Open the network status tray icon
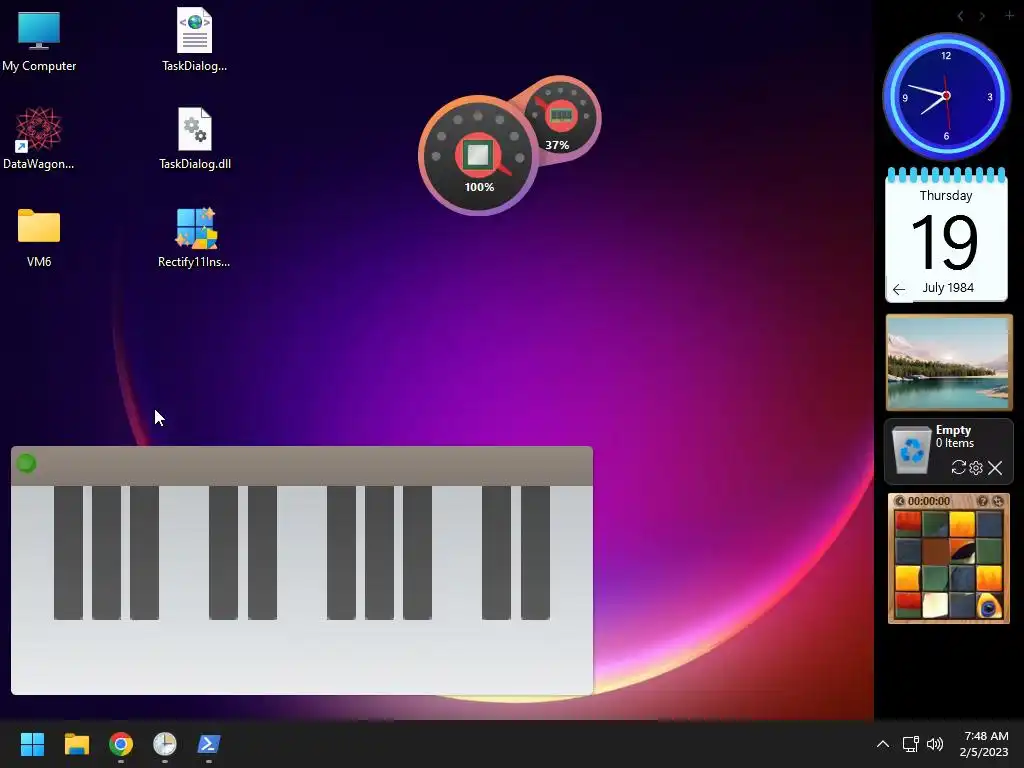This screenshot has height=768, width=1024. click(x=910, y=744)
